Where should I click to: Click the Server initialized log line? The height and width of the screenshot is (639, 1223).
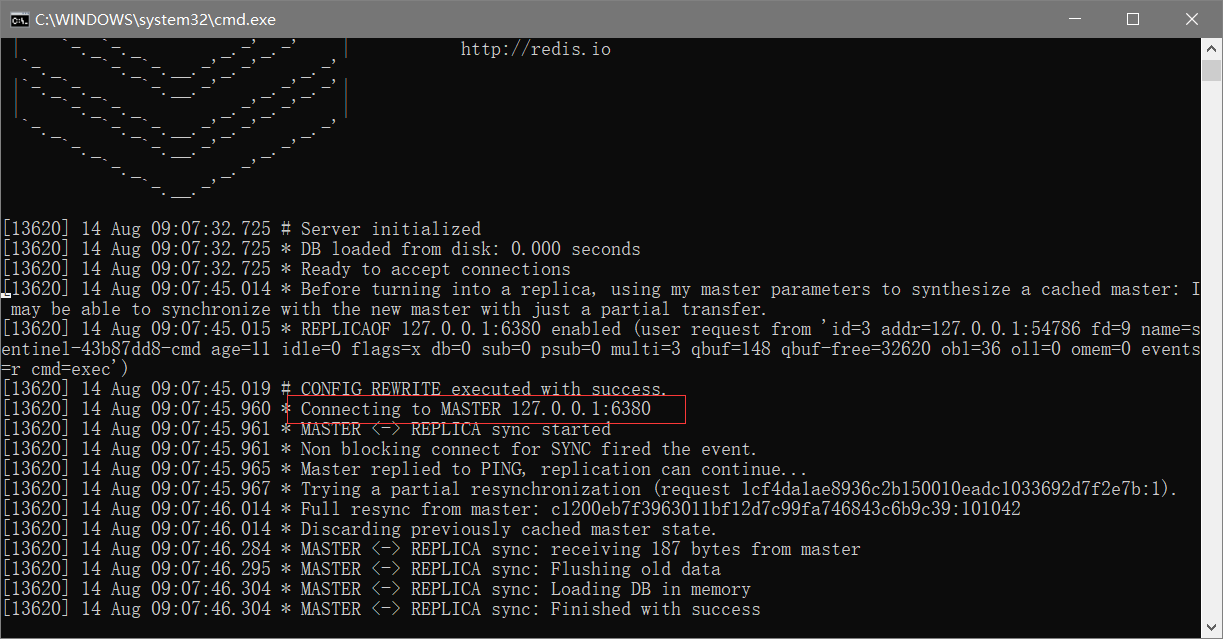[241, 229]
